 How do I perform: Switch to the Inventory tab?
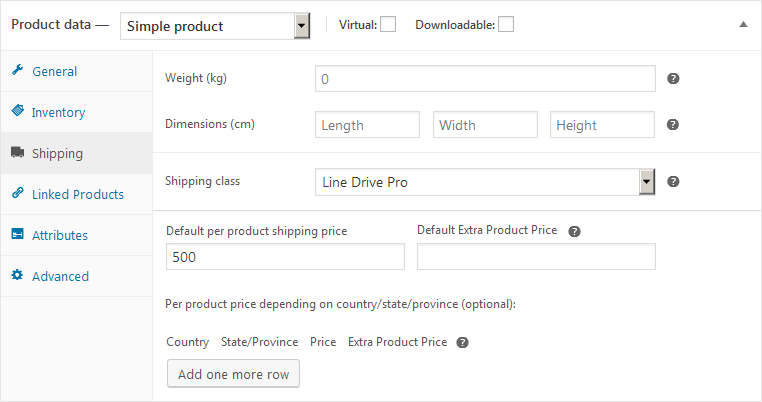pyautogui.click(x=58, y=113)
